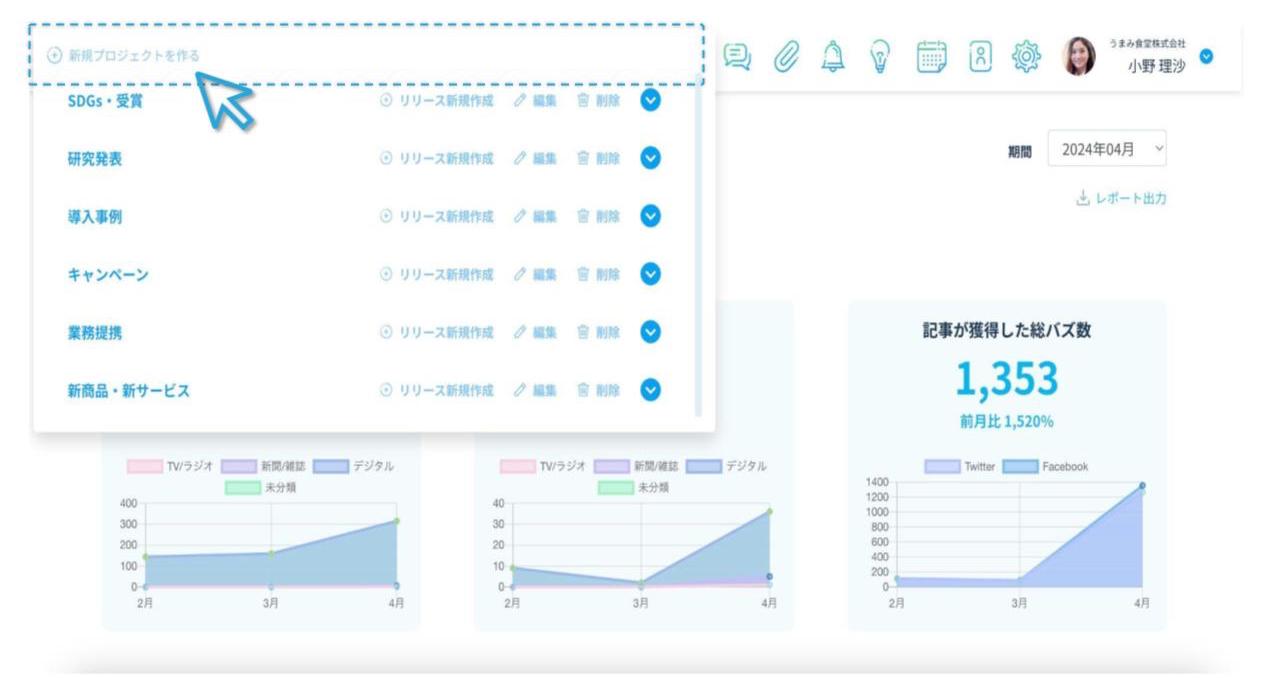The width and height of the screenshot is (1279, 686).
Task: Click レポート出力 download link
Action: coord(1121,198)
